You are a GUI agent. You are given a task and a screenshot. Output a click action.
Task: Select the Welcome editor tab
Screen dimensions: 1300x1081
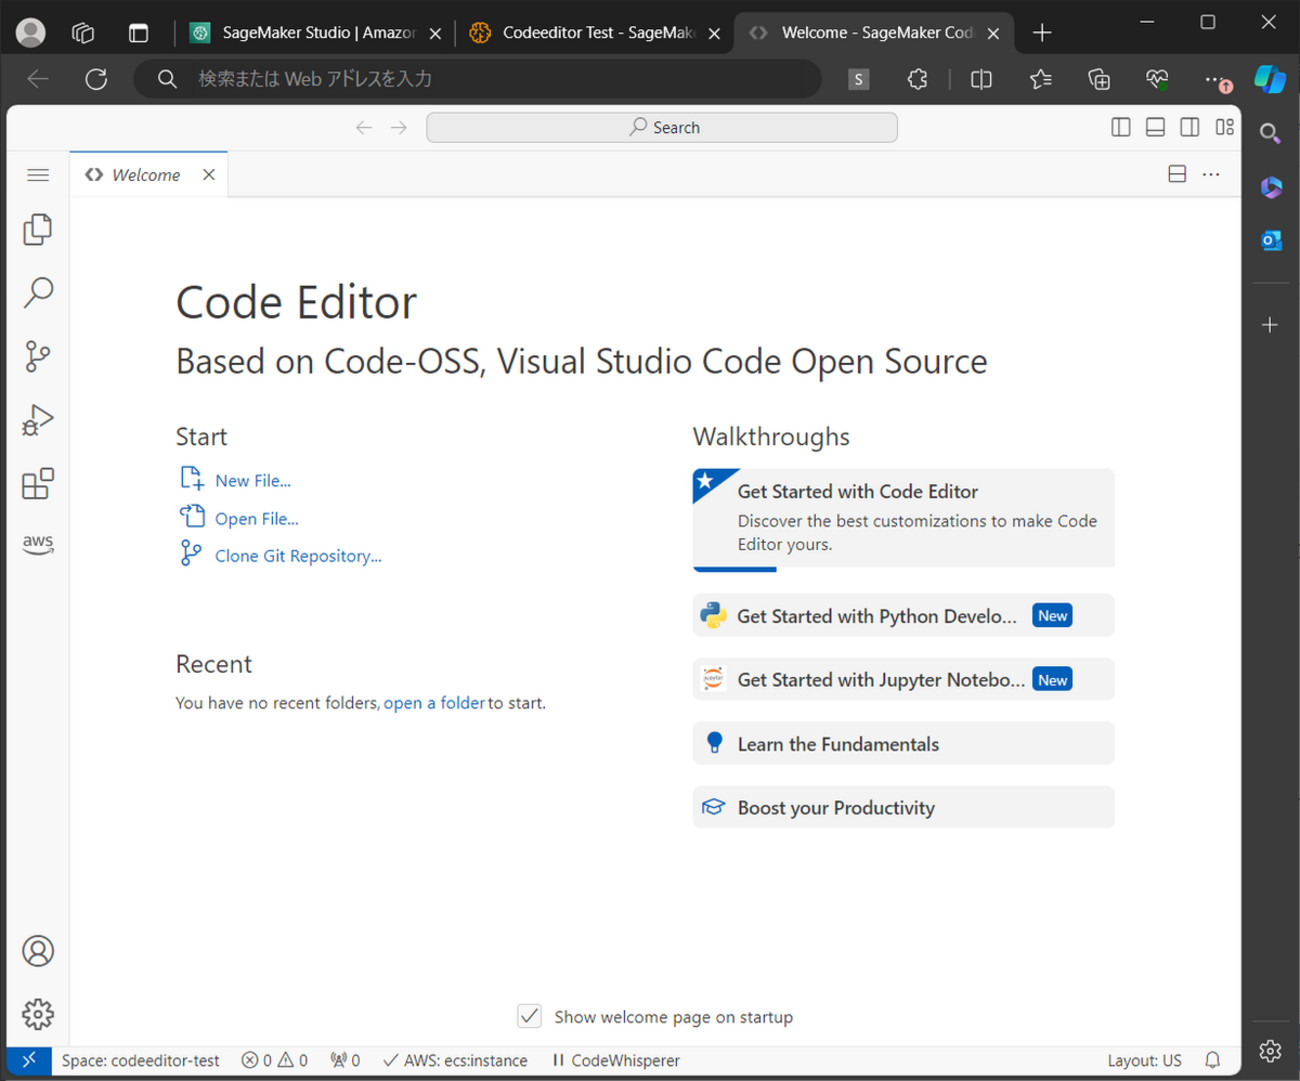pos(146,175)
